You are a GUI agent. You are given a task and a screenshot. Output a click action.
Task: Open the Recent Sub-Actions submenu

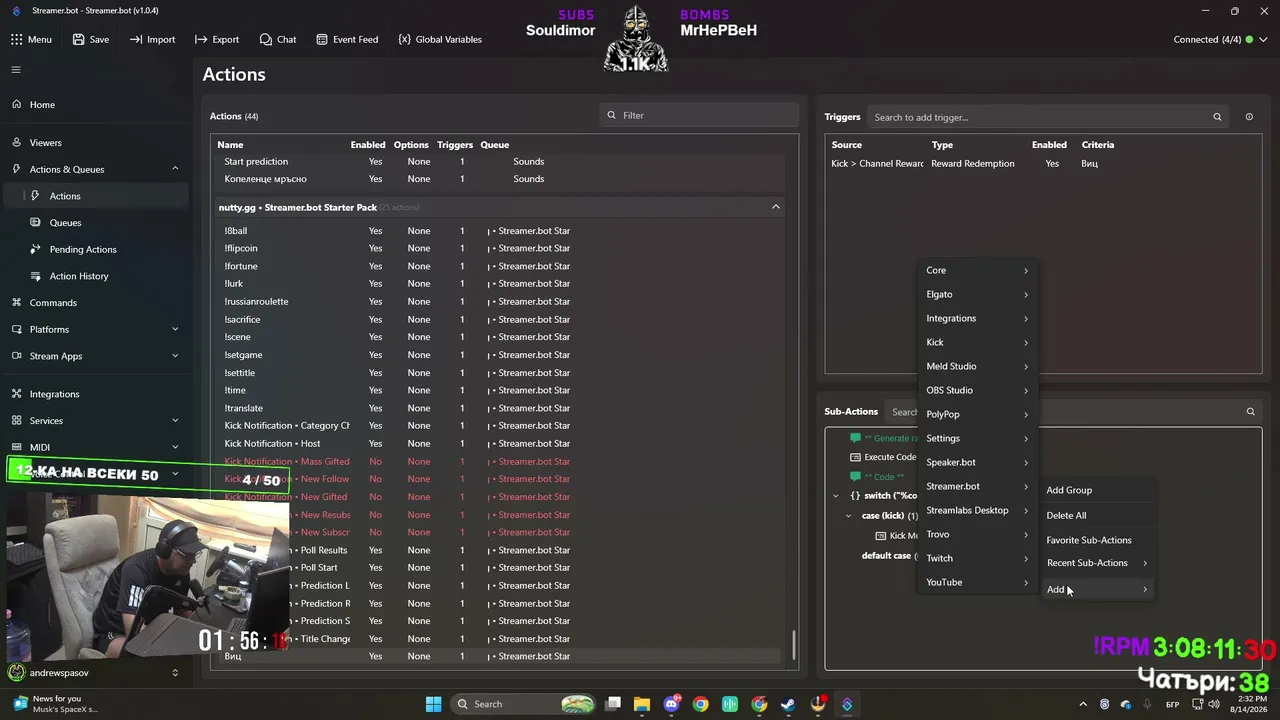point(1097,563)
